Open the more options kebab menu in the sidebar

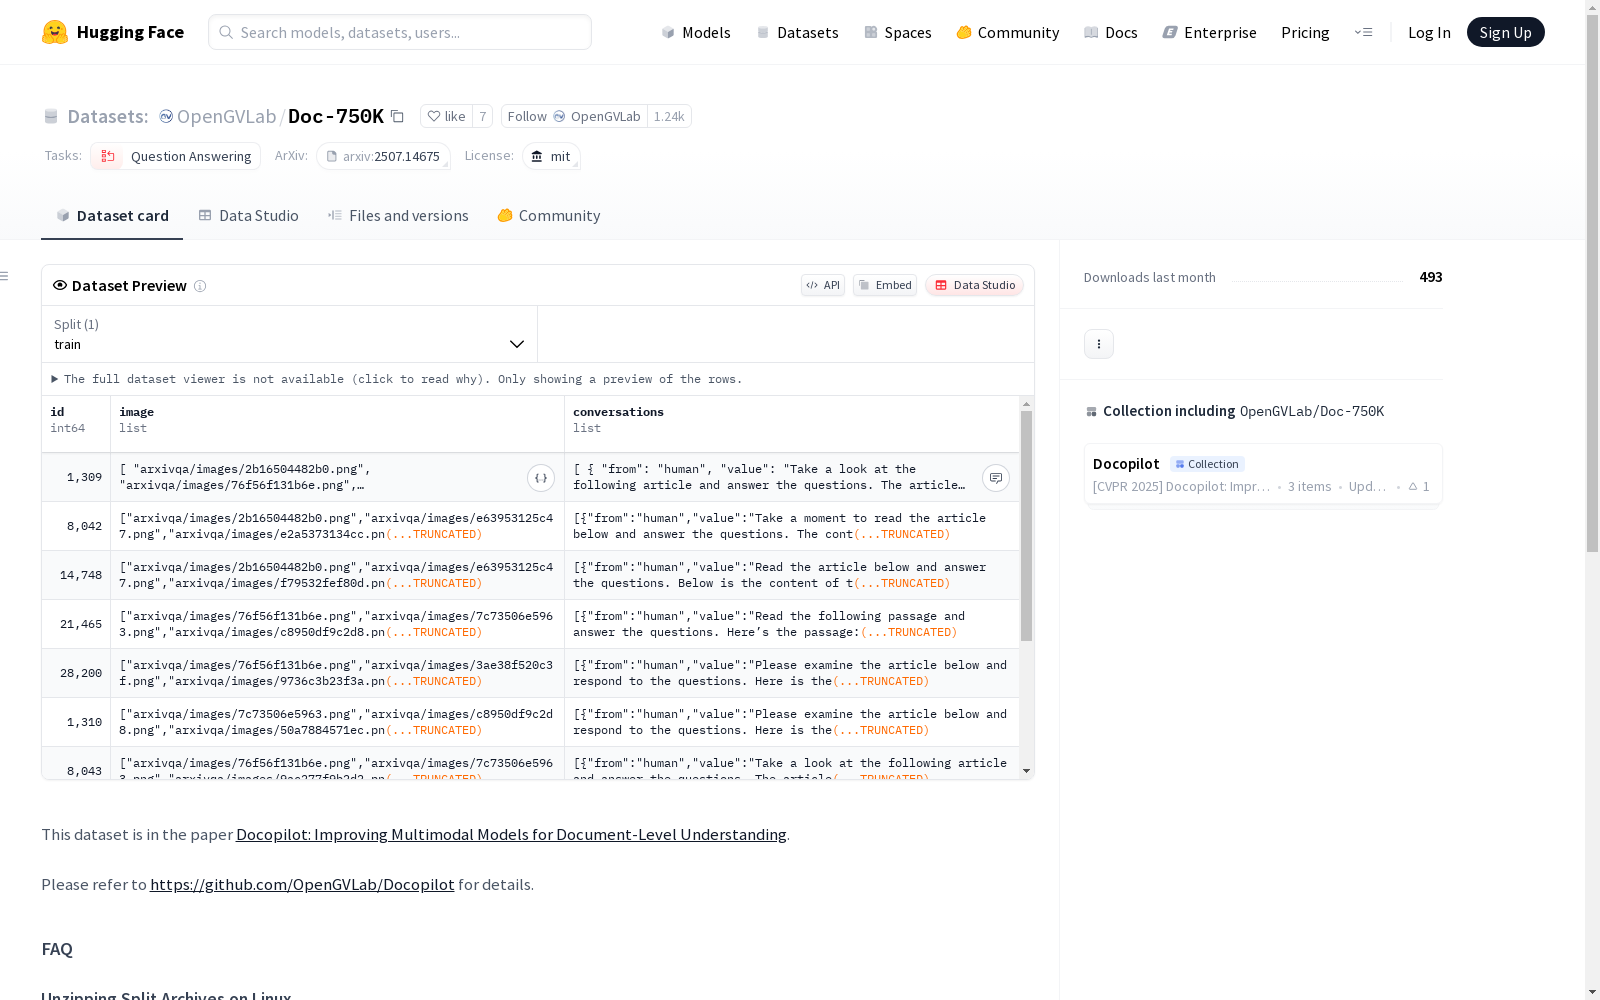1099,344
